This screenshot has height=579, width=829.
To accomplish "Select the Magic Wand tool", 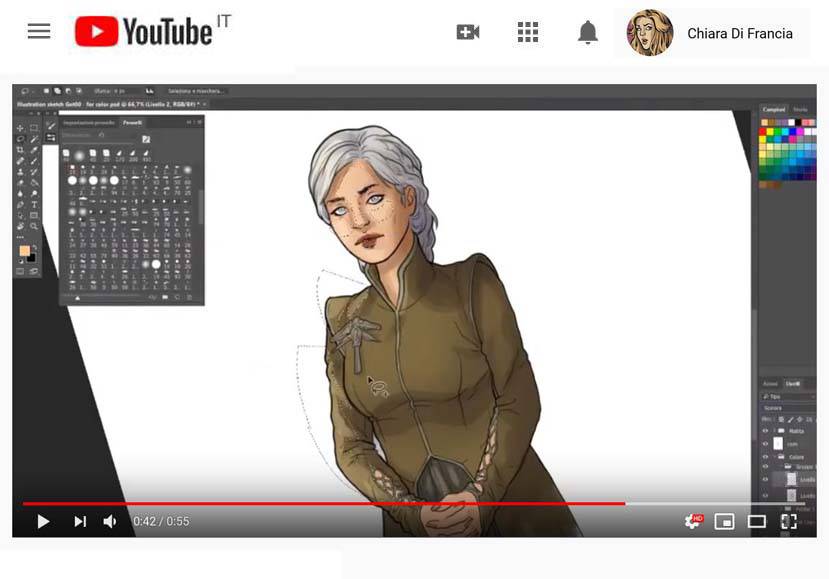I will tap(34, 139).
